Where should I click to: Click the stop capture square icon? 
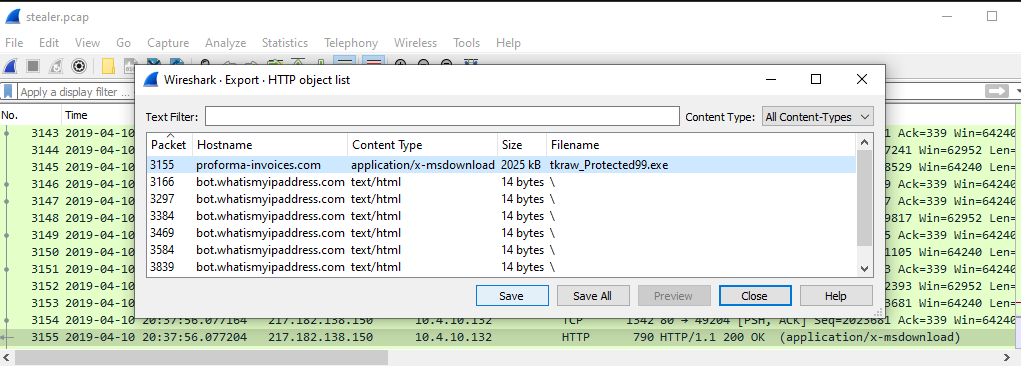[x=33, y=65]
